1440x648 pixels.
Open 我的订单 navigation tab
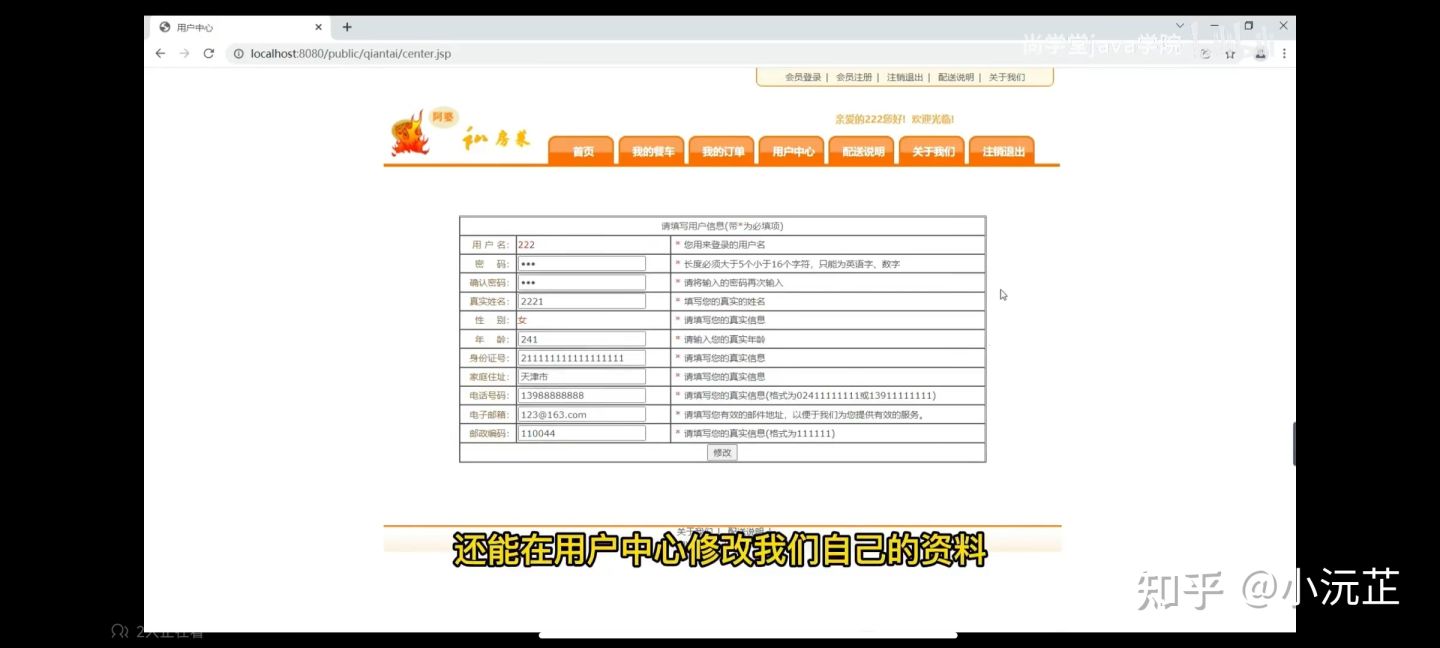(722, 150)
